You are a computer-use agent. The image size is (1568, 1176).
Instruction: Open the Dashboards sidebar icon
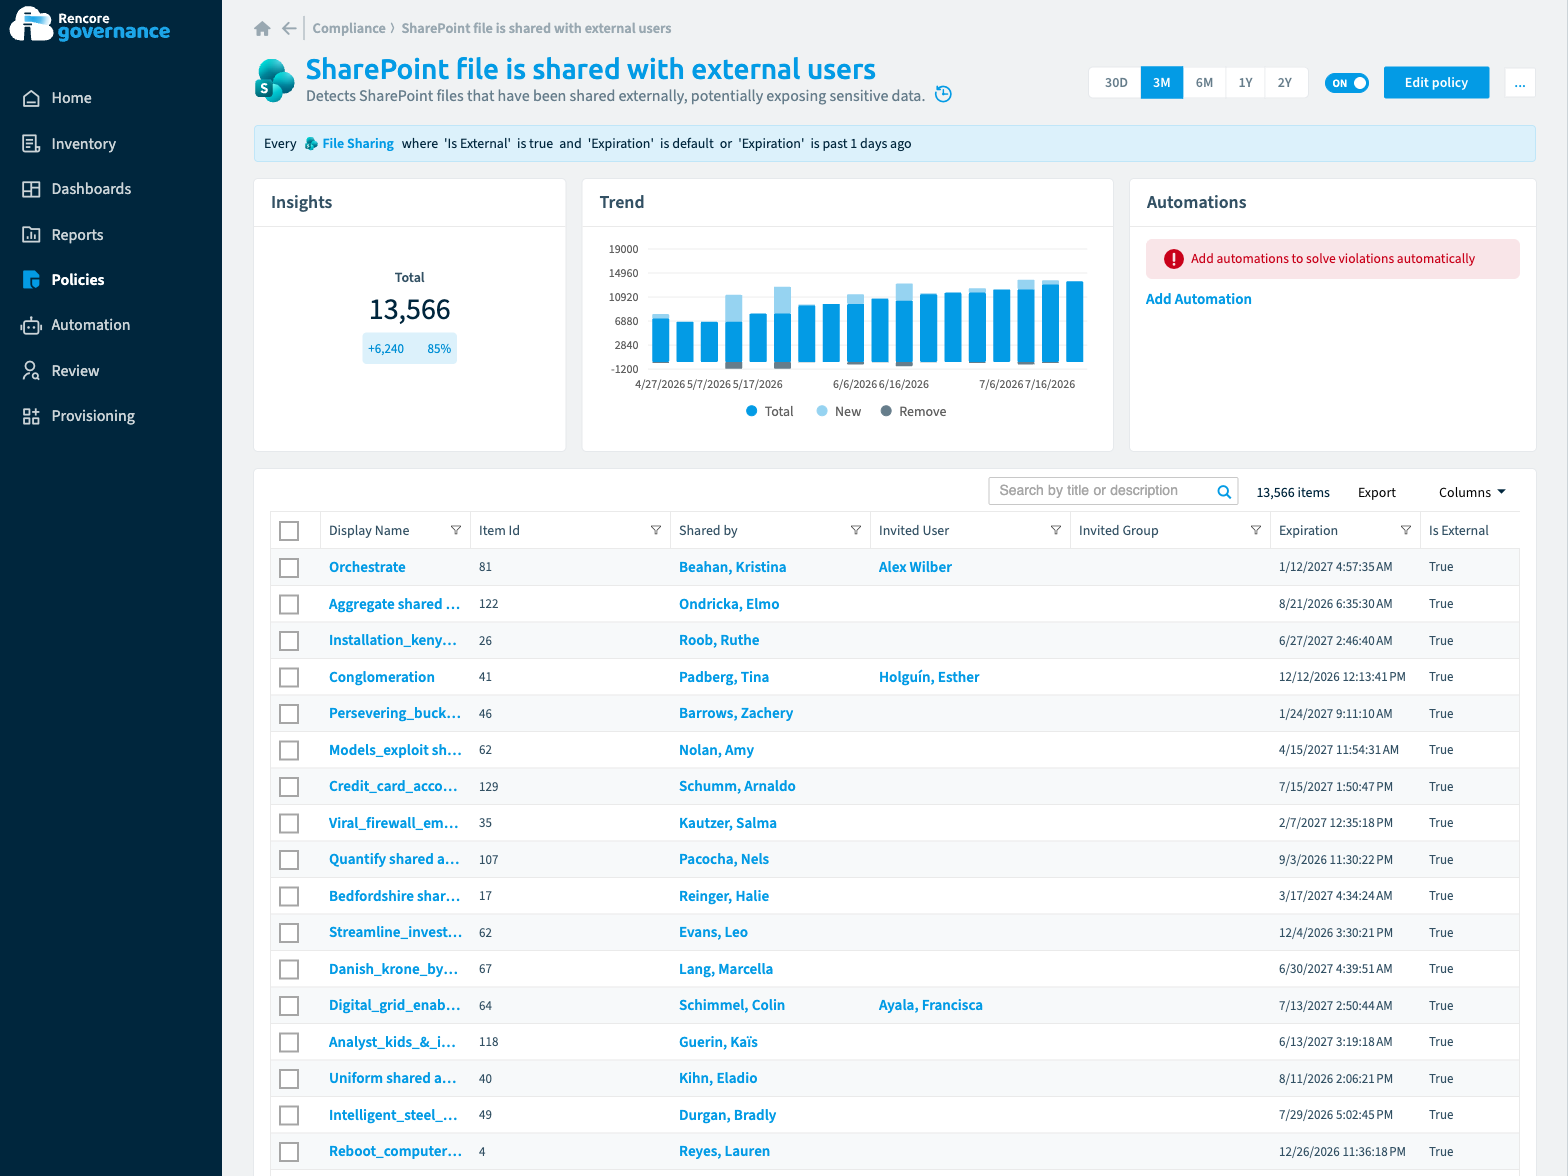click(x=31, y=189)
